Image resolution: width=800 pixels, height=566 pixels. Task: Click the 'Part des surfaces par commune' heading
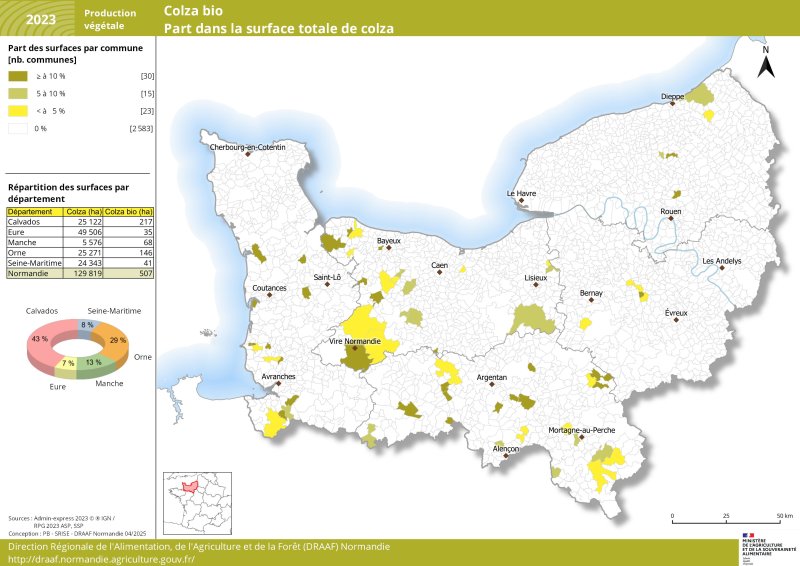[x=76, y=54]
